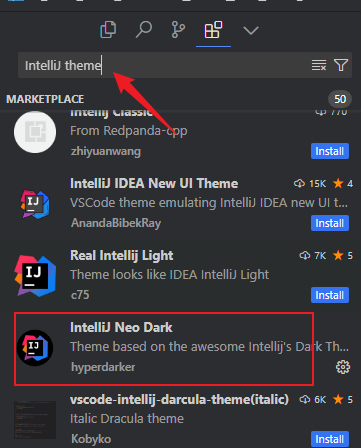Open the filter extensions funnel menu
The image size is (361, 448).
[x=341, y=65]
